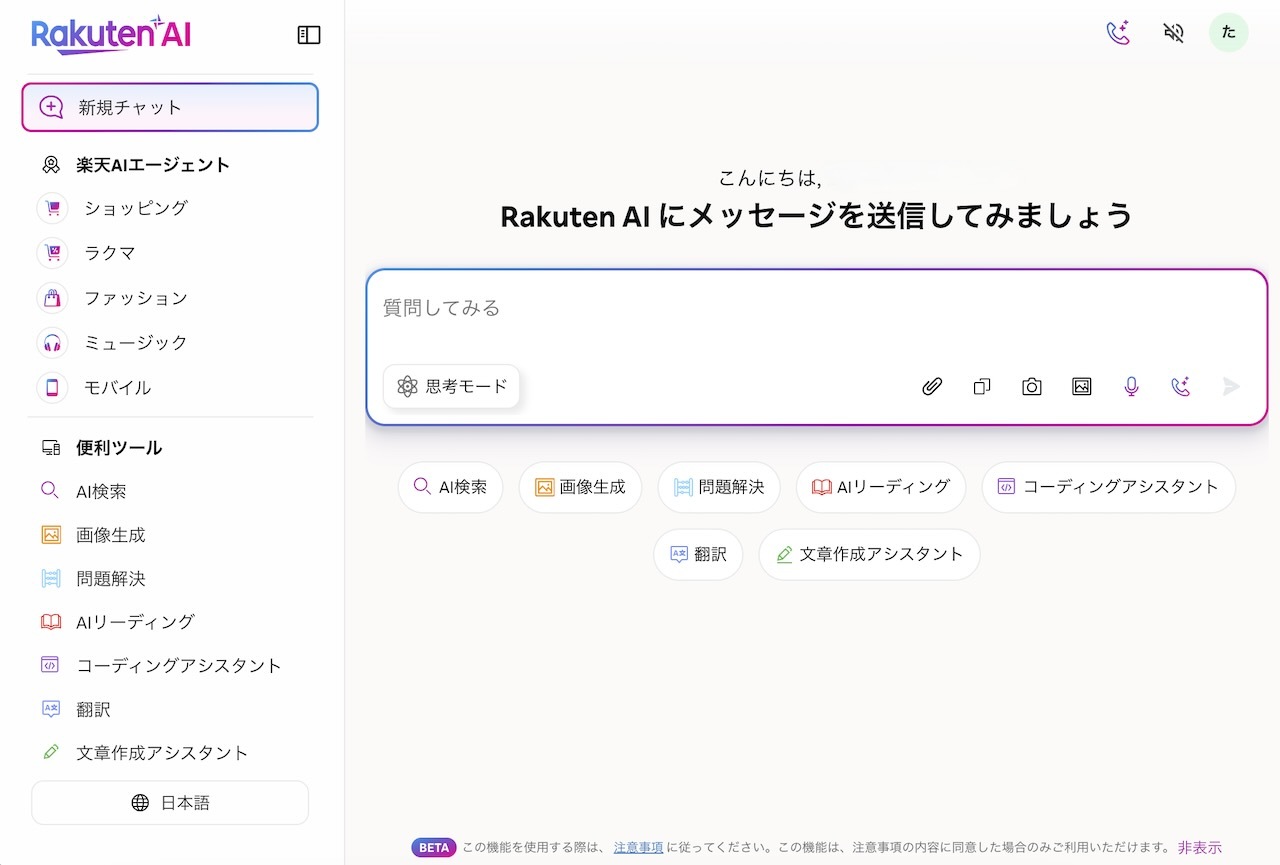Toggle 思考モード thinking mode

tap(451, 386)
